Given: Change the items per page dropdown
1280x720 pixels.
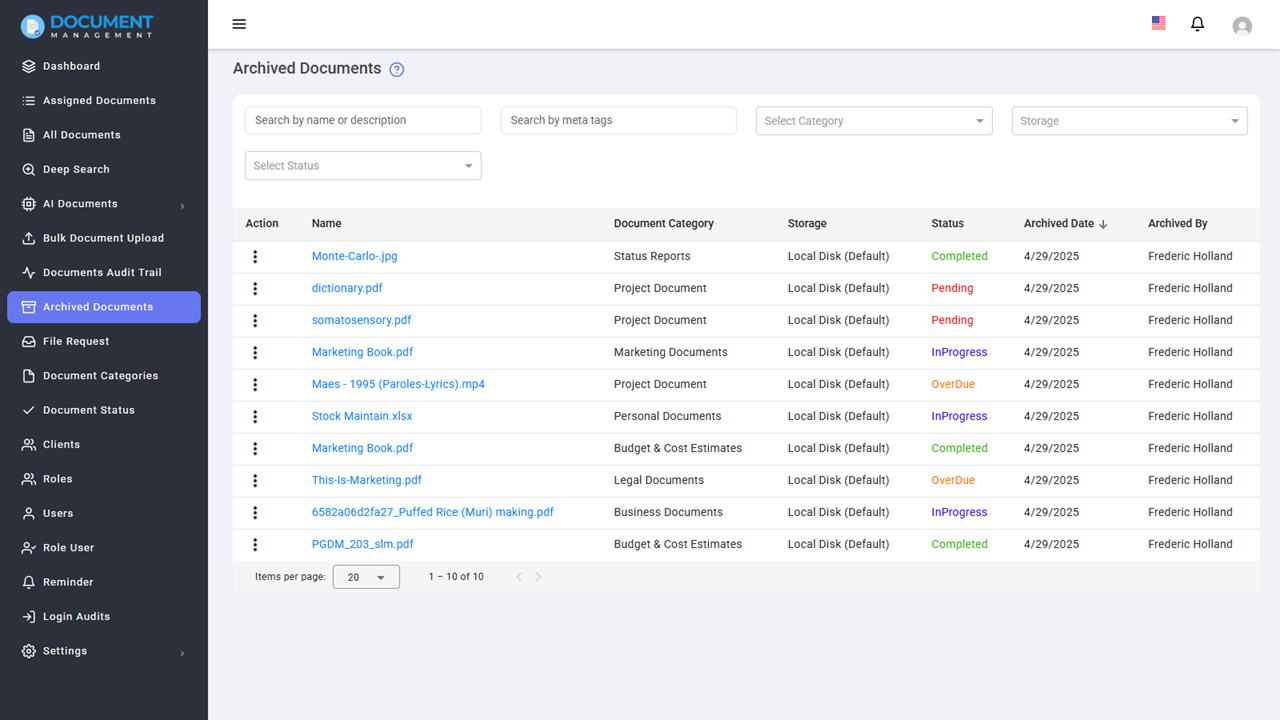Looking at the screenshot, I should (366, 577).
